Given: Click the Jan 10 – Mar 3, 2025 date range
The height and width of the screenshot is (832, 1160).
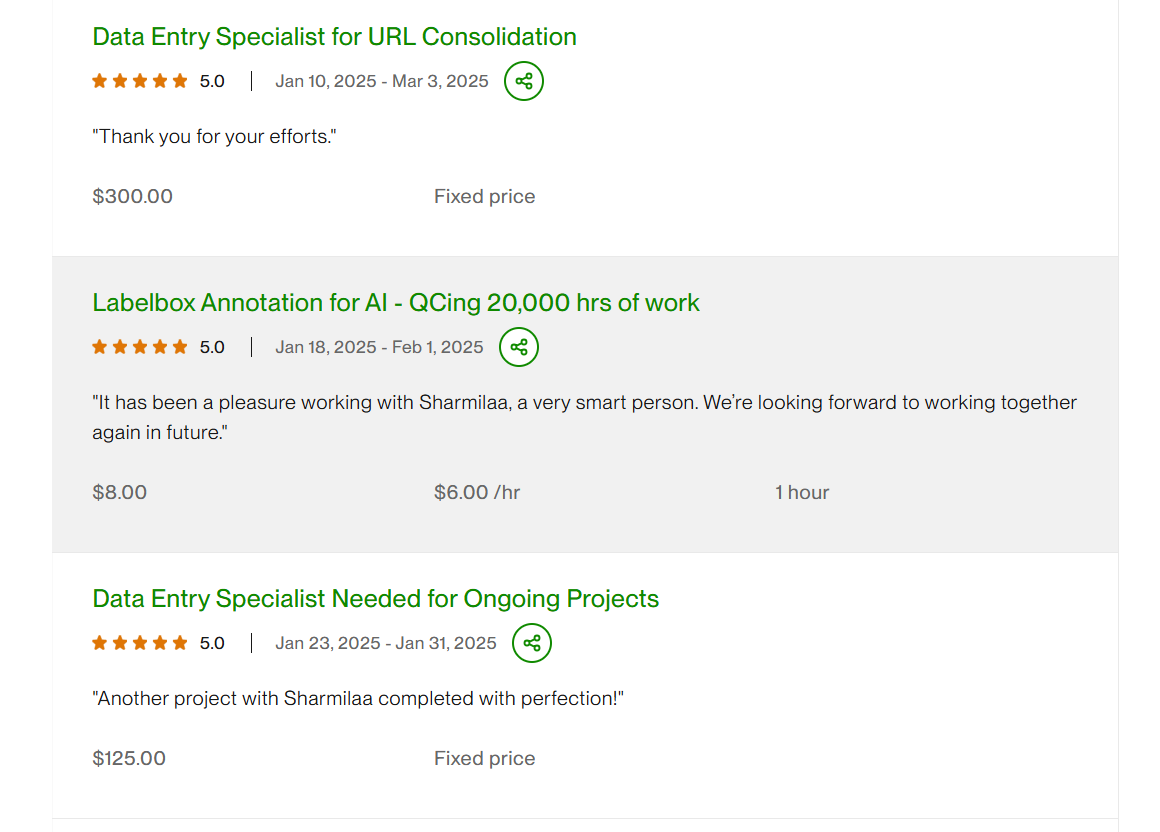Looking at the screenshot, I should point(382,81).
